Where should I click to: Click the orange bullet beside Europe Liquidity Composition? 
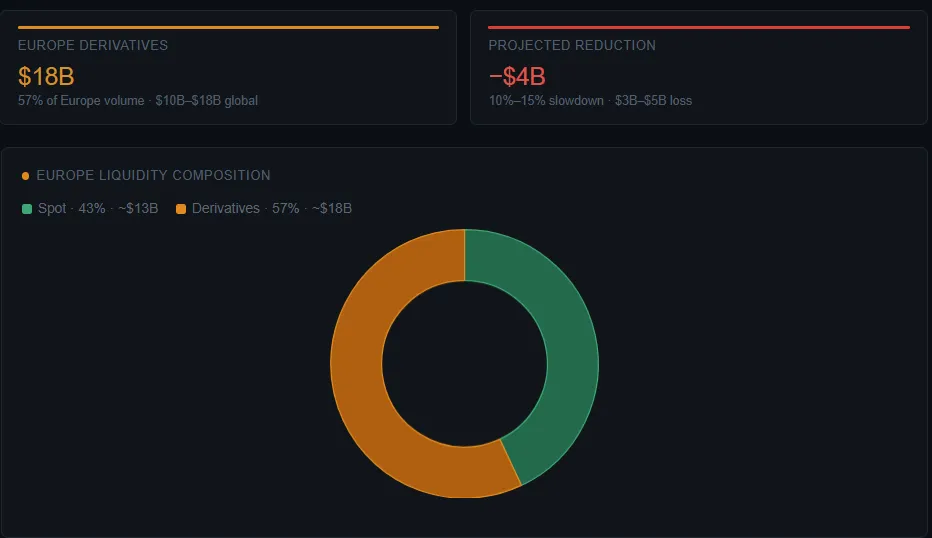25,176
